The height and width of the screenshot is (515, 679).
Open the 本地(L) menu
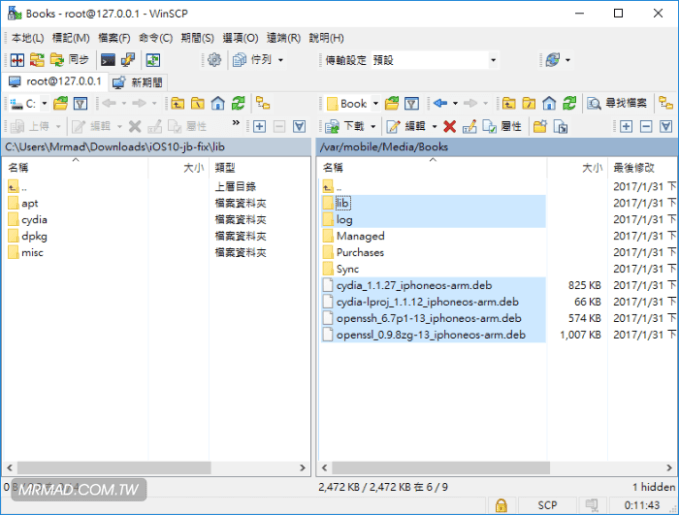pos(27,38)
